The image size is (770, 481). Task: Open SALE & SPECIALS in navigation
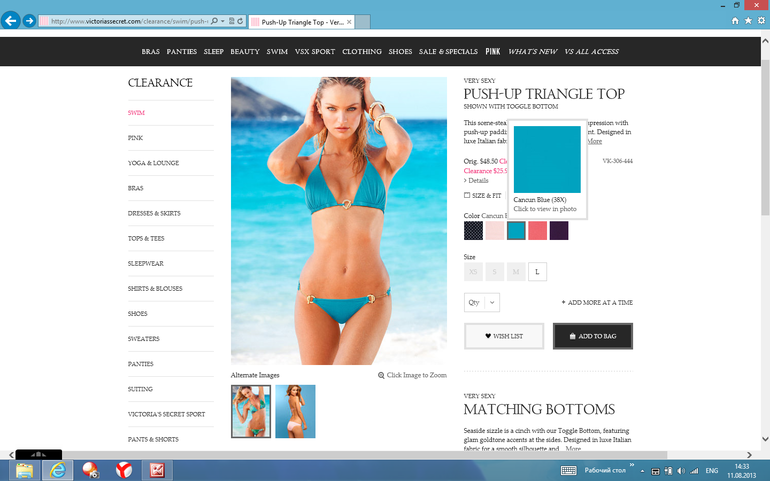(x=448, y=52)
